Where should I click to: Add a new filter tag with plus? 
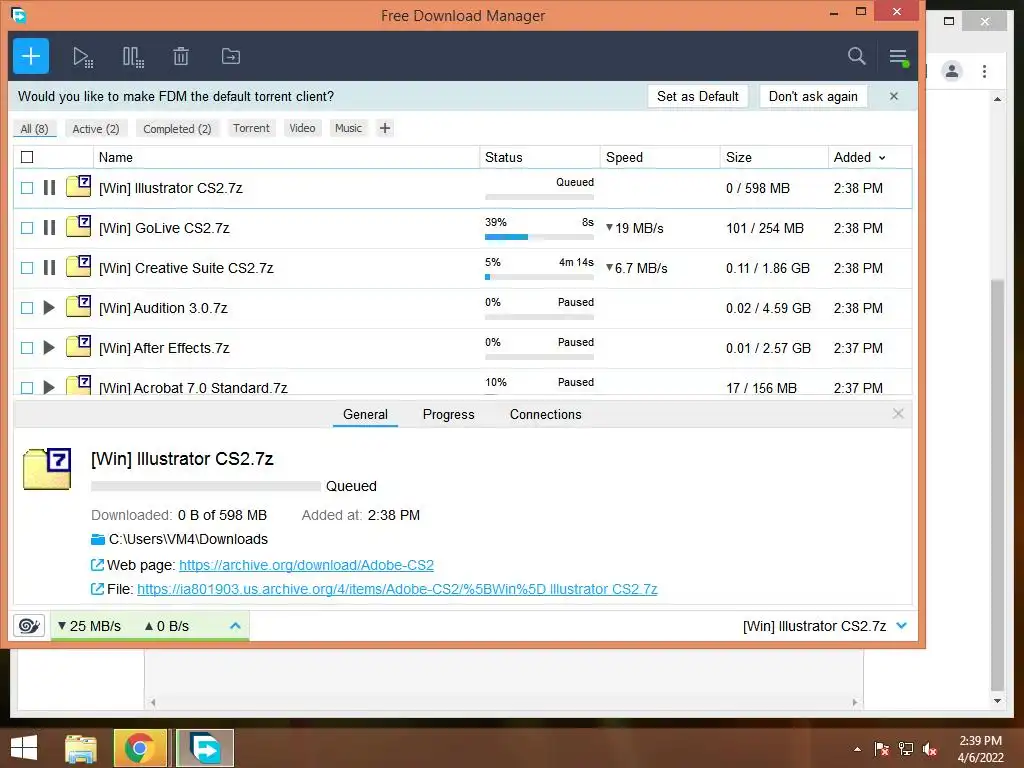coord(385,128)
